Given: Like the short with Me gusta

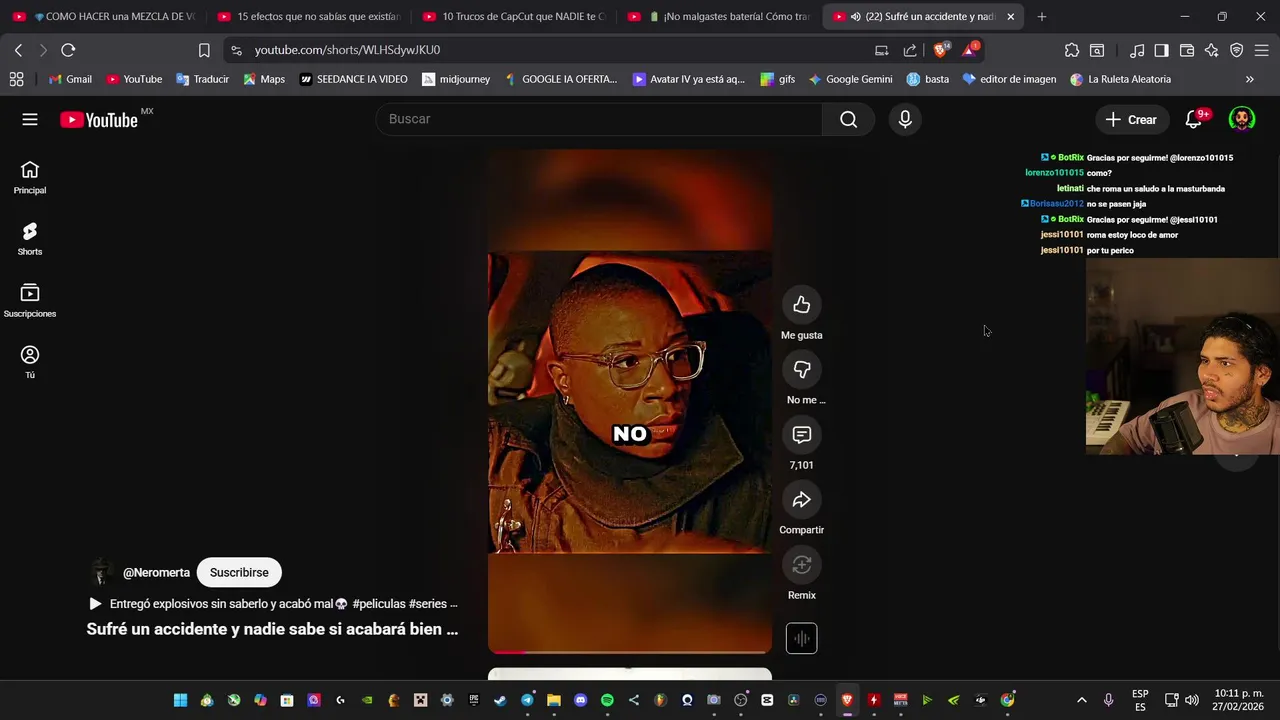Looking at the screenshot, I should tap(801, 305).
